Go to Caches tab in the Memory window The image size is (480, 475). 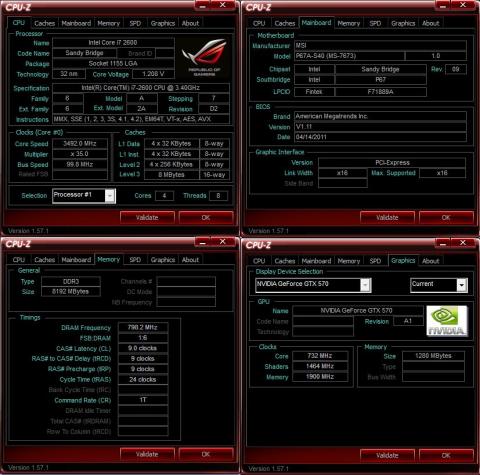[45, 260]
